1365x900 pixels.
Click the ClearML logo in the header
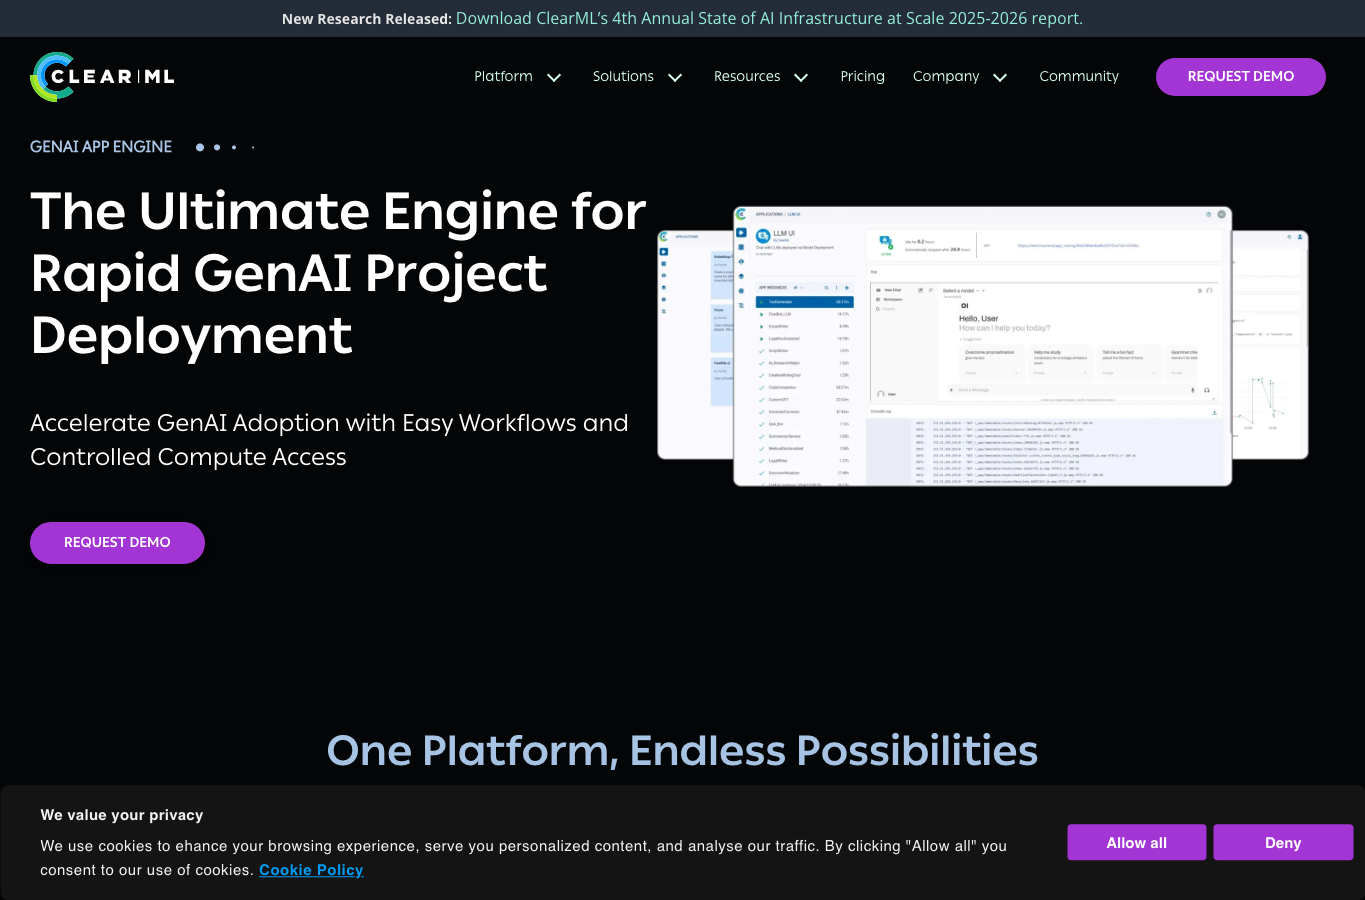102,77
